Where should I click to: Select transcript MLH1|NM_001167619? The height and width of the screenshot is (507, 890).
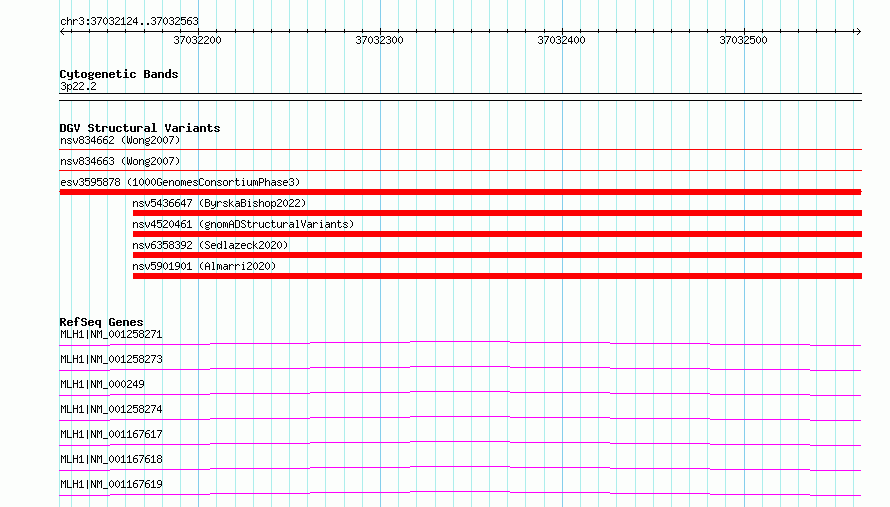pyautogui.click(x=111, y=484)
